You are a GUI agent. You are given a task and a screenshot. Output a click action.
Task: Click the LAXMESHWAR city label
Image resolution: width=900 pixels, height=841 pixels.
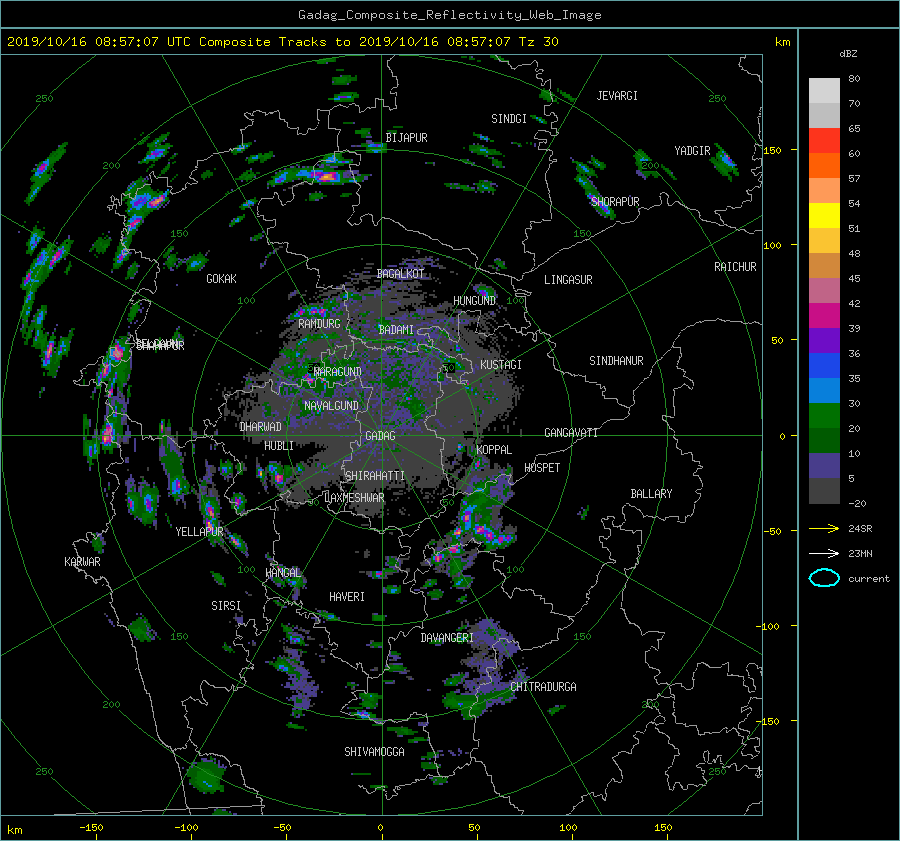354,498
